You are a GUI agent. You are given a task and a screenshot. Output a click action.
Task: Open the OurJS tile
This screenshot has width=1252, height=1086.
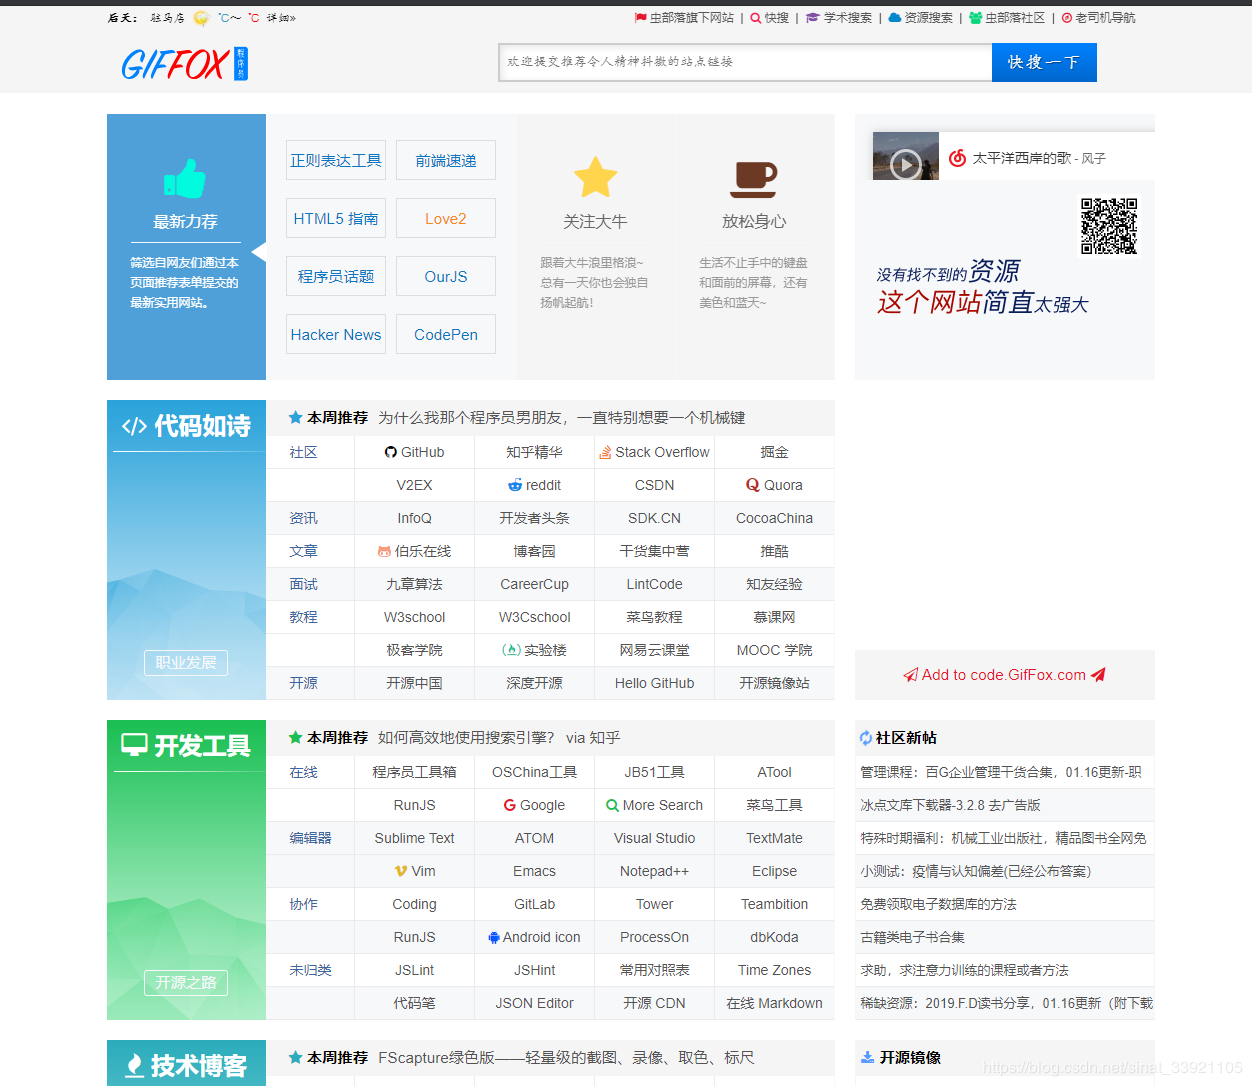pos(446,276)
